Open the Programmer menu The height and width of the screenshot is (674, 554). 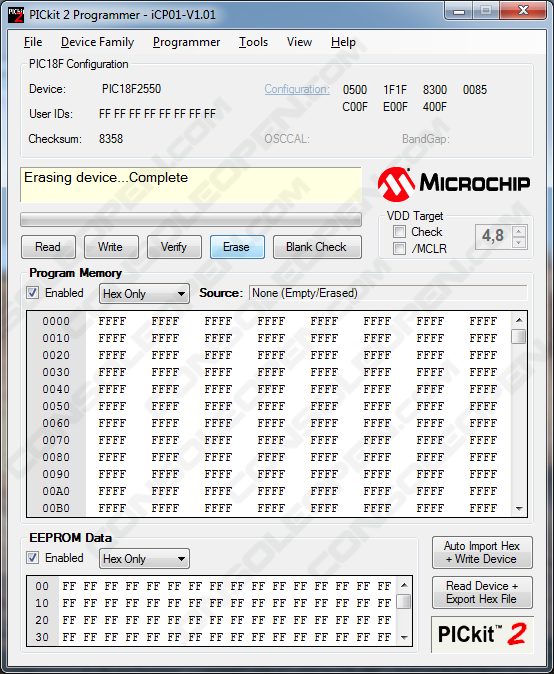click(187, 42)
